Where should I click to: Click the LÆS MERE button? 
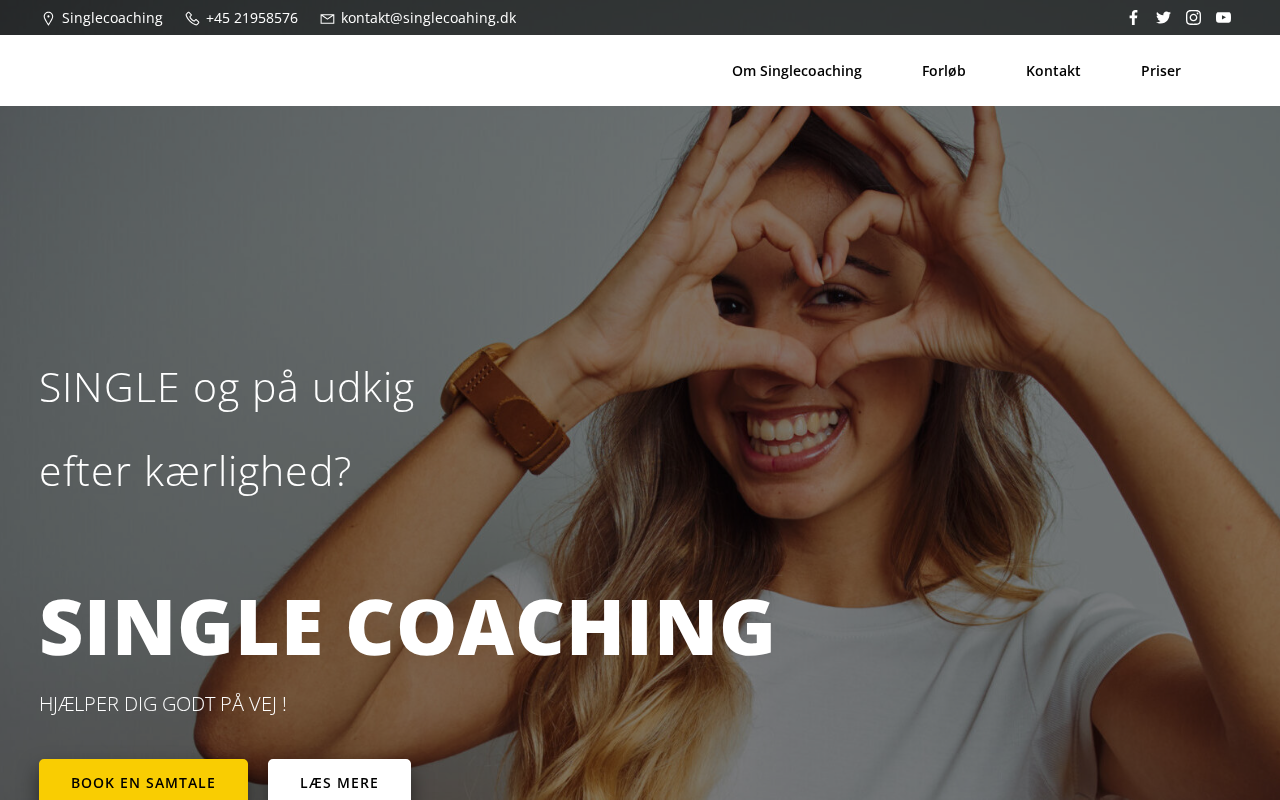[339, 781]
